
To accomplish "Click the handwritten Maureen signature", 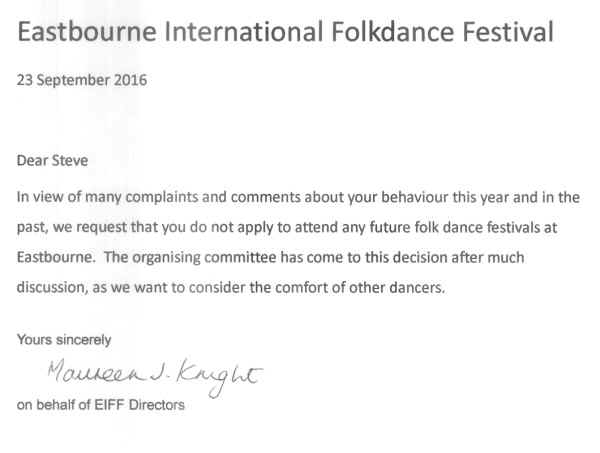I will coord(97,371).
